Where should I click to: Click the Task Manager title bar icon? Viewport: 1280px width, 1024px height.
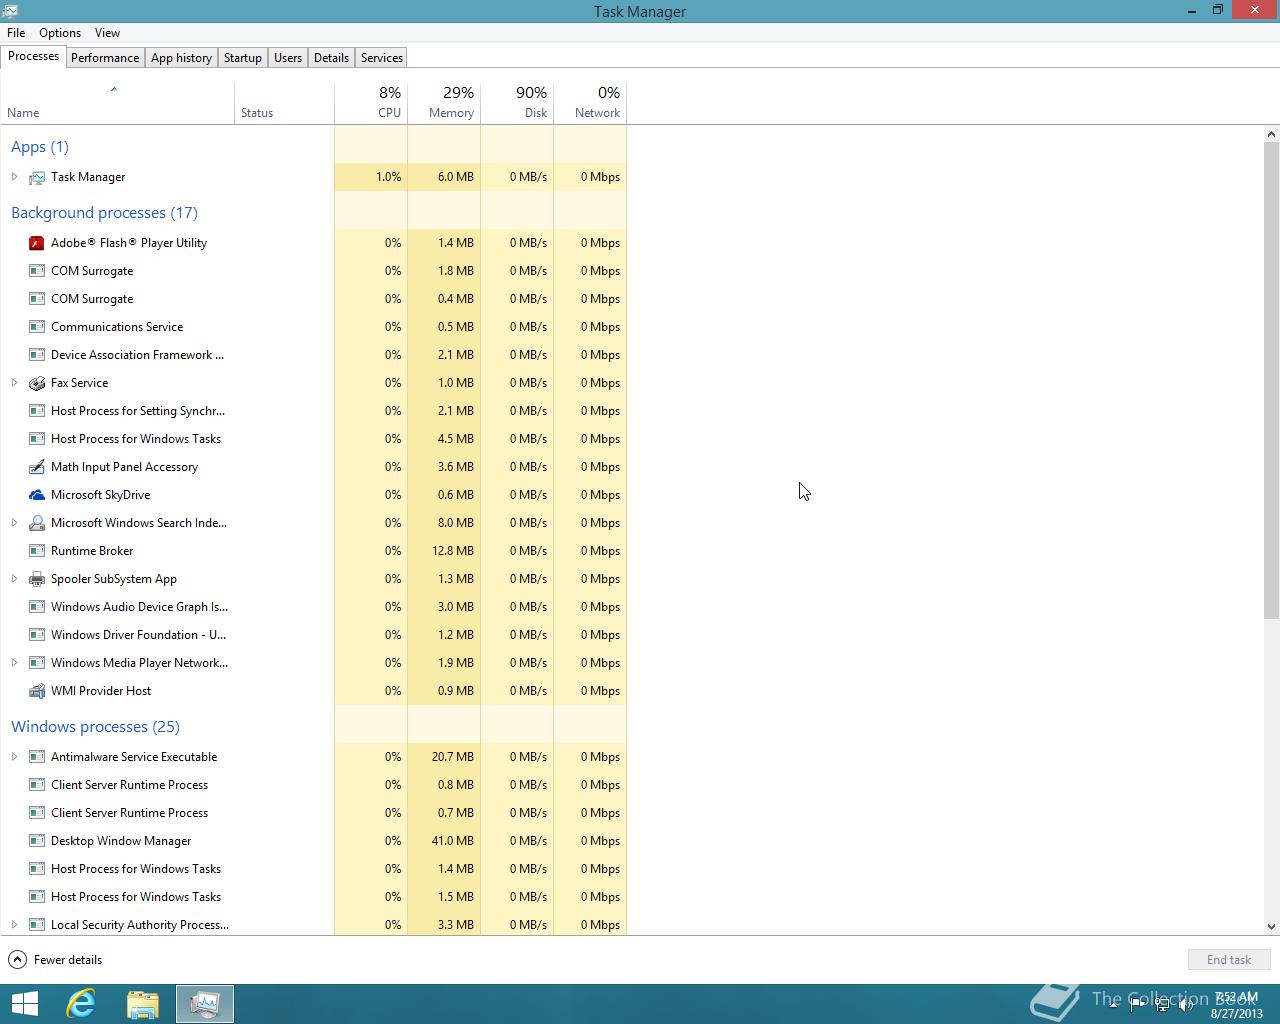10,11
